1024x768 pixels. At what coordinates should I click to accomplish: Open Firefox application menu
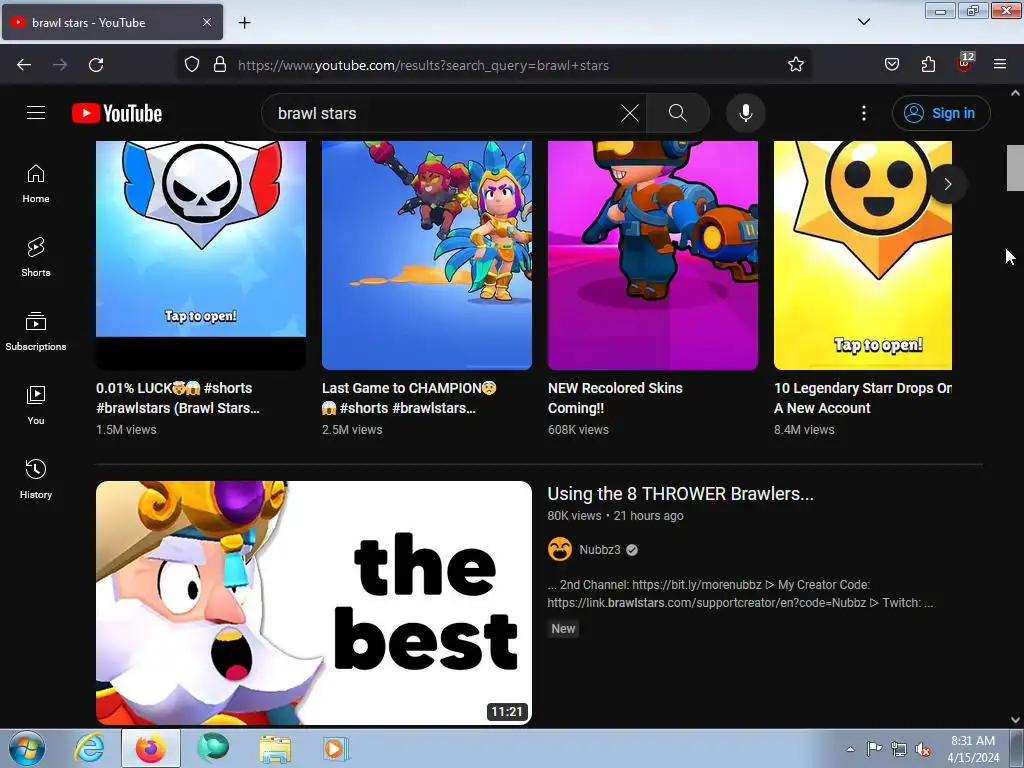(1000, 65)
